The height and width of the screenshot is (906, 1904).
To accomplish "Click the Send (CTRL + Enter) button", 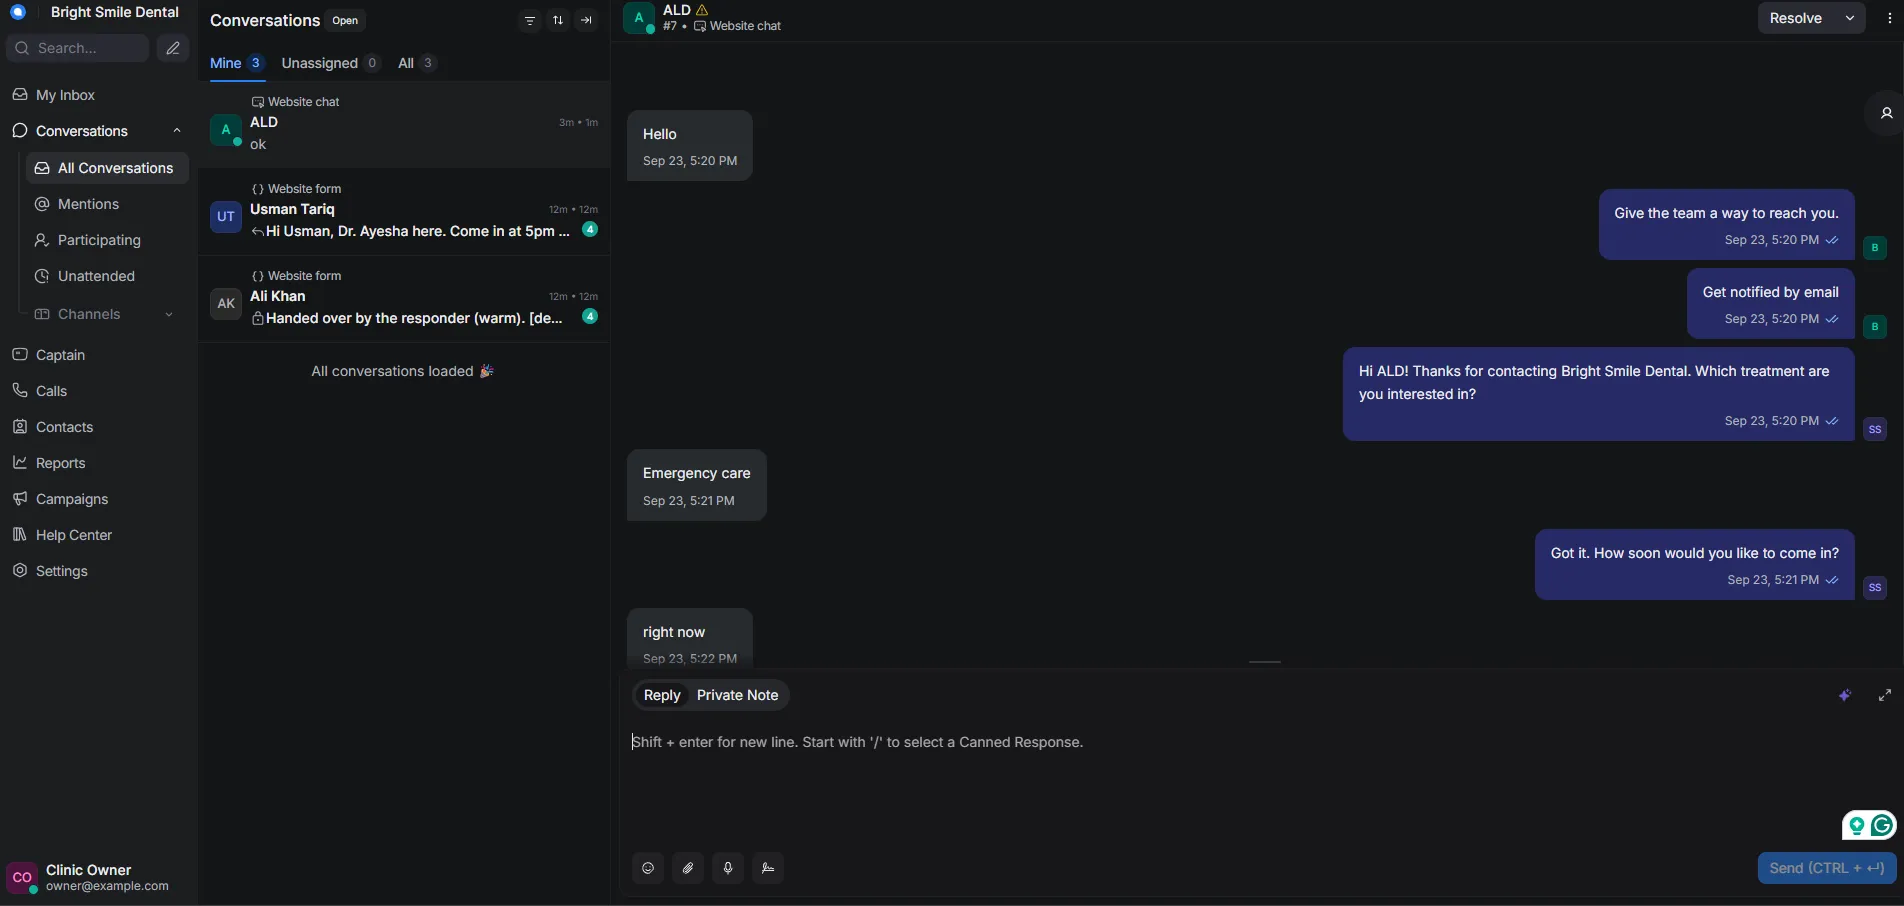I will [x=1827, y=868].
